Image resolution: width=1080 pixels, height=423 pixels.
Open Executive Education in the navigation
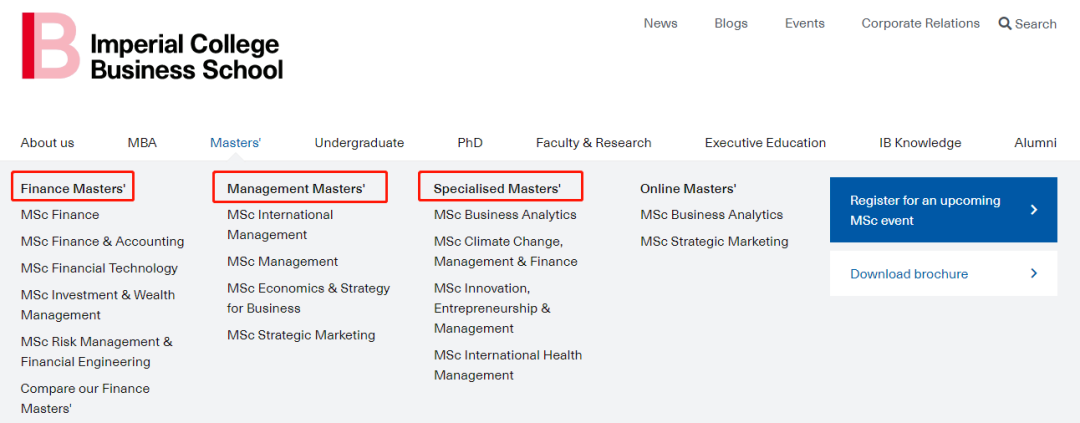pos(765,143)
